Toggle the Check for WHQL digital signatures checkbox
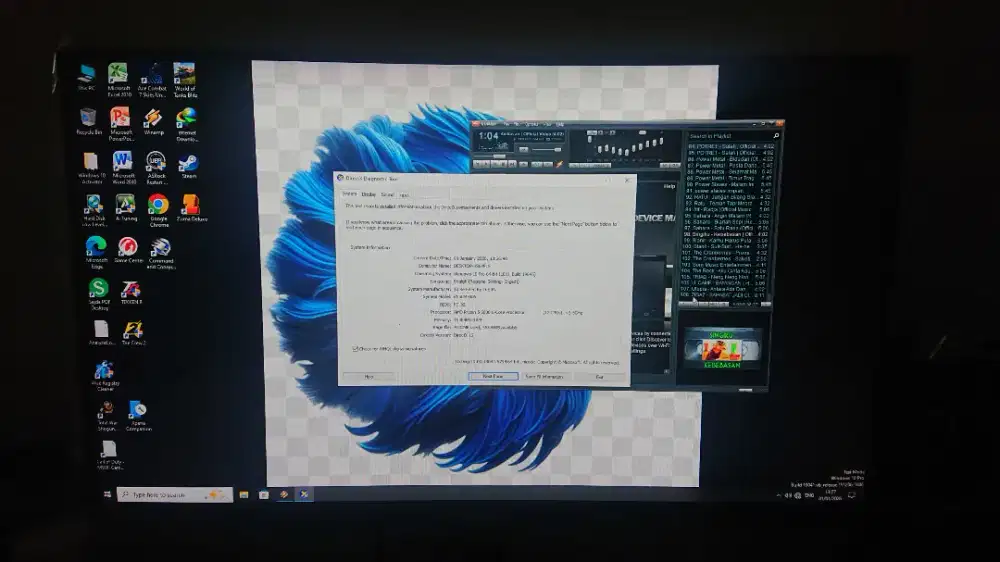 click(x=355, y=349)
